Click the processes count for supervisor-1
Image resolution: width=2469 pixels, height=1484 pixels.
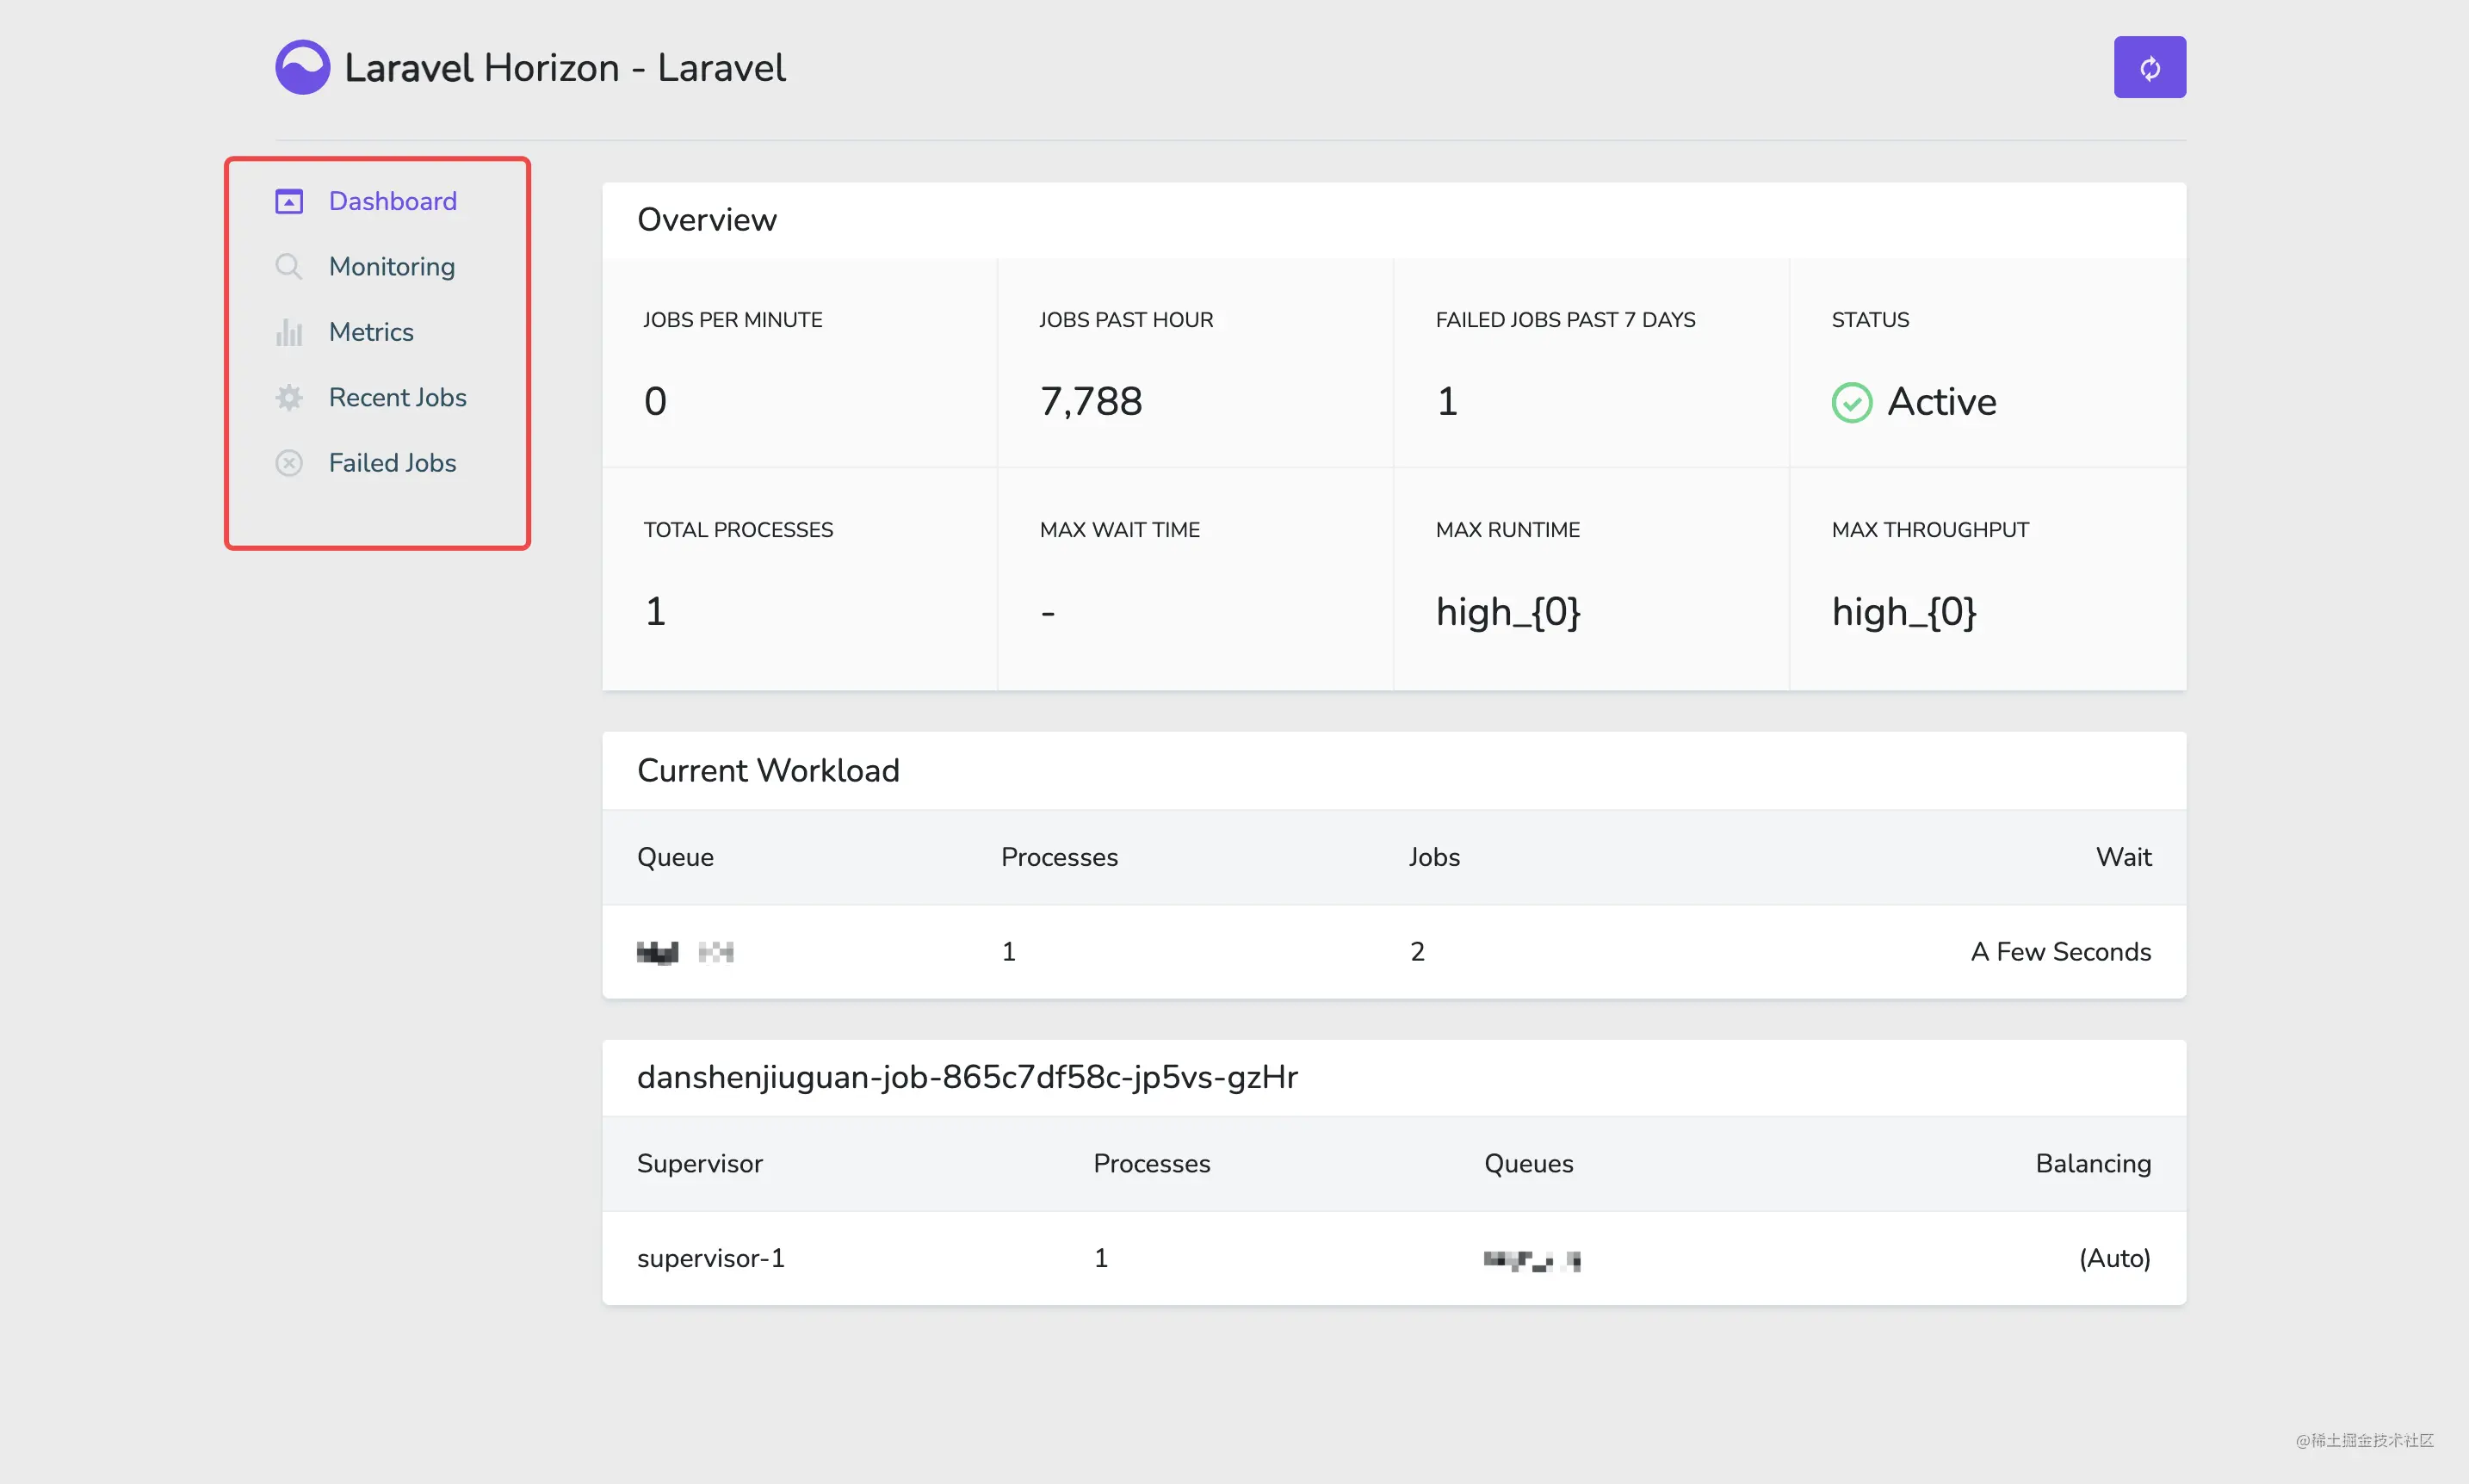(x=1101, y=1258)
